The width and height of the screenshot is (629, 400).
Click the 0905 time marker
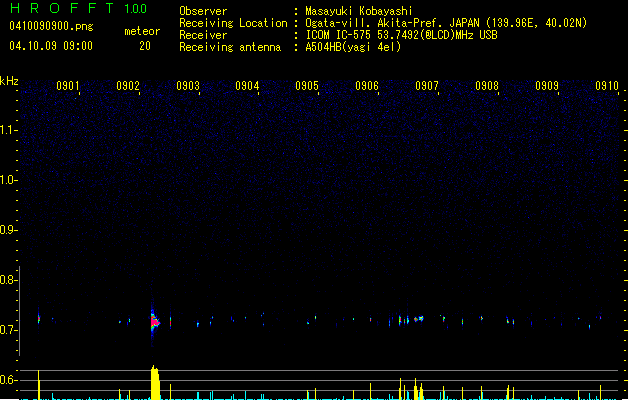point(307,86)
